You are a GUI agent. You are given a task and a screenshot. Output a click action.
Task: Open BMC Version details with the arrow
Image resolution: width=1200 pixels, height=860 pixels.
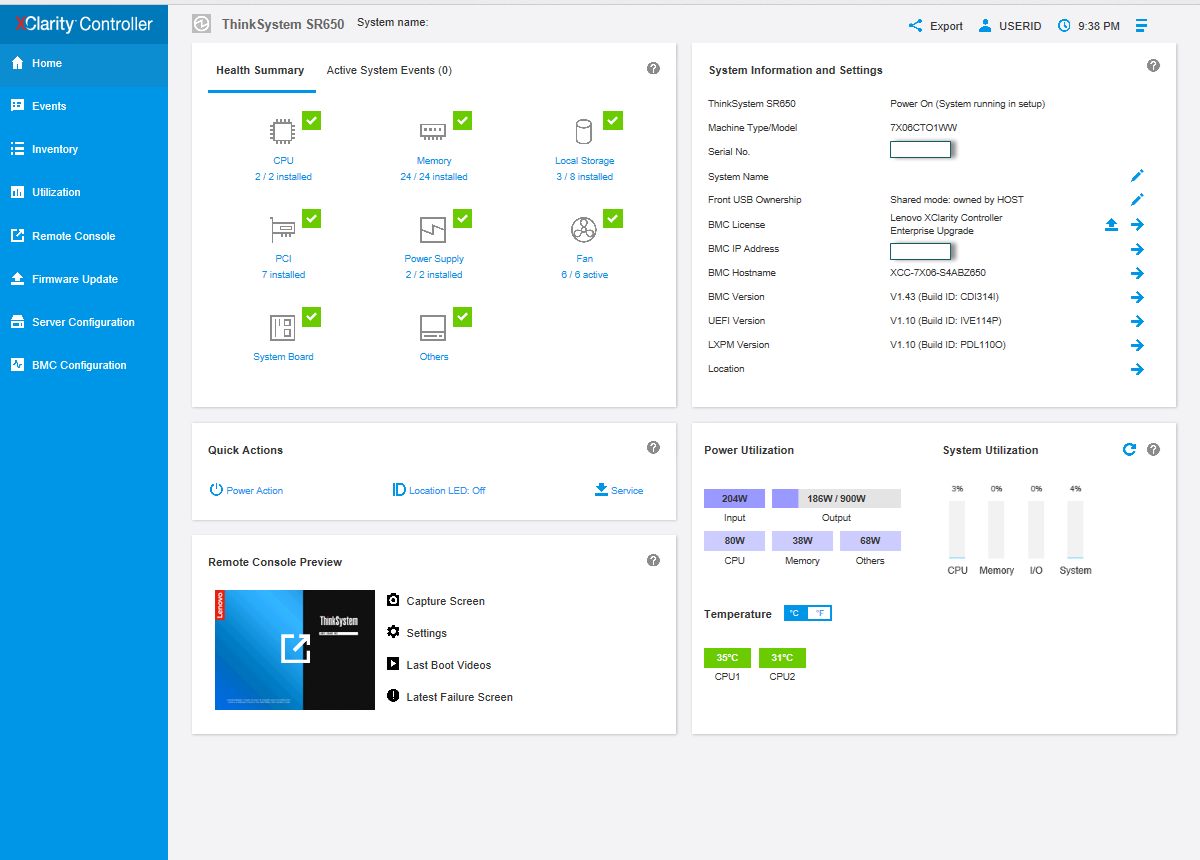1137,297
